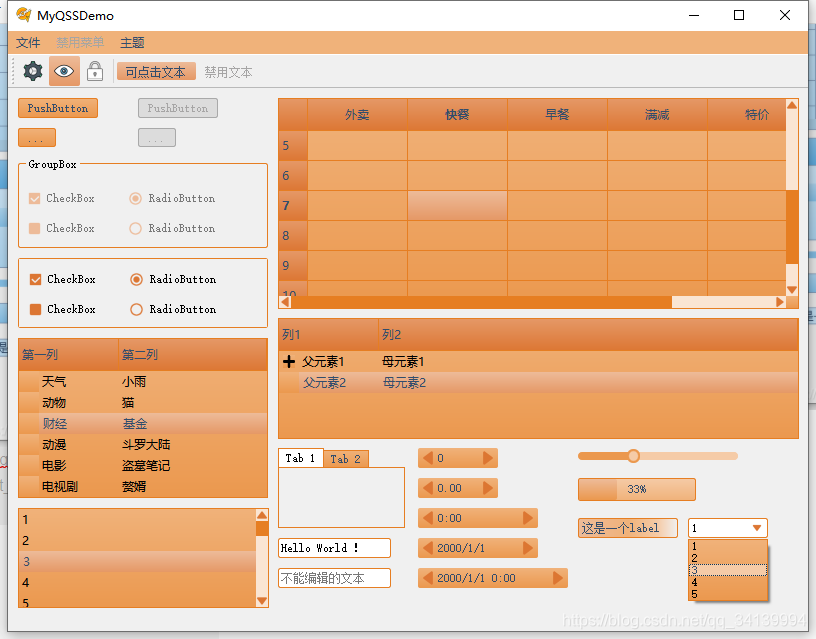The height and width of the screenshot is (639, 816).
Task: Choose option 4 in the dropdown list
Action: [x=728, y=582]
